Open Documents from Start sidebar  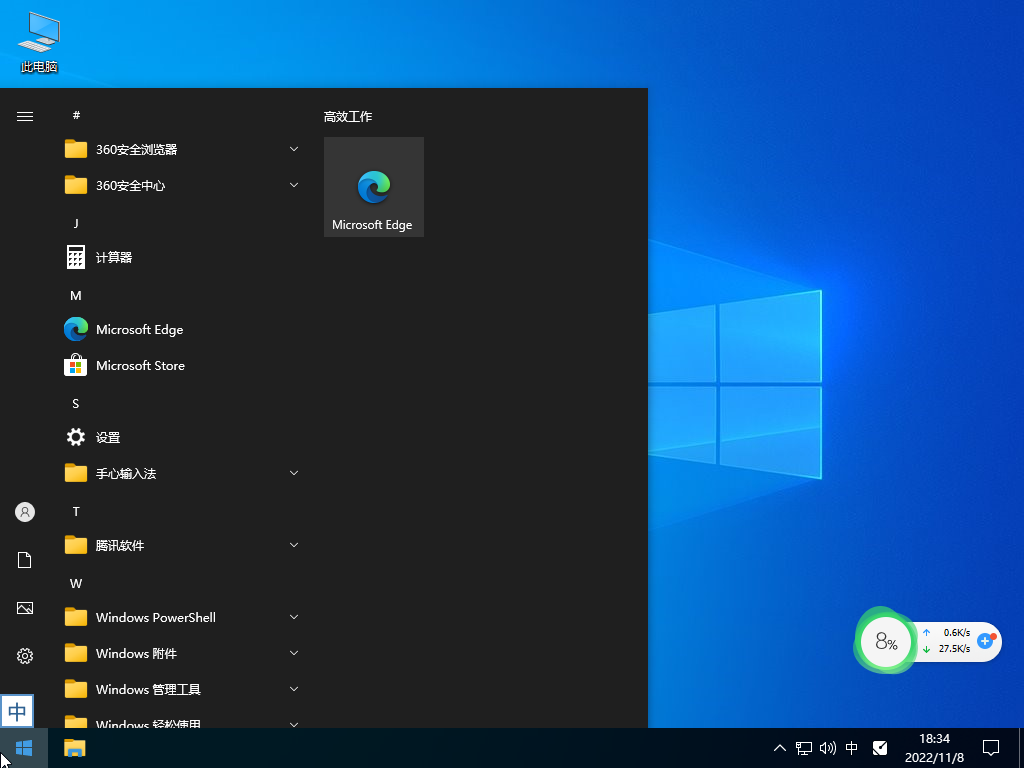click(x=25, y=560)
